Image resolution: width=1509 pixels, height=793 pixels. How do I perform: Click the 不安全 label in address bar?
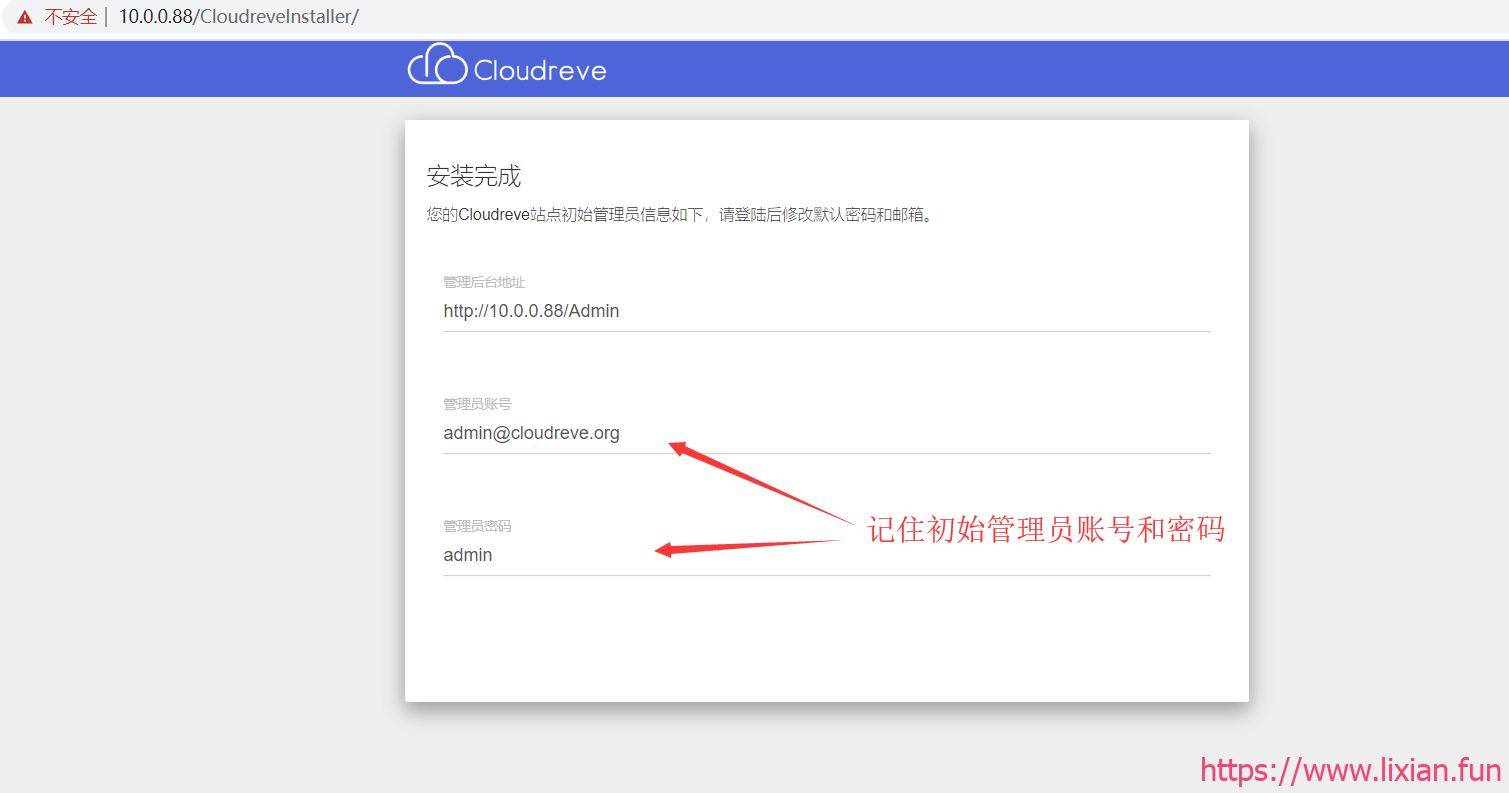pos(70,17)
